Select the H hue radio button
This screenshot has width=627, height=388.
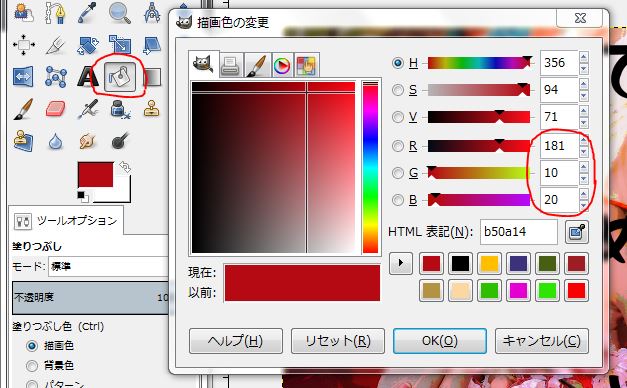pos(397,63)
